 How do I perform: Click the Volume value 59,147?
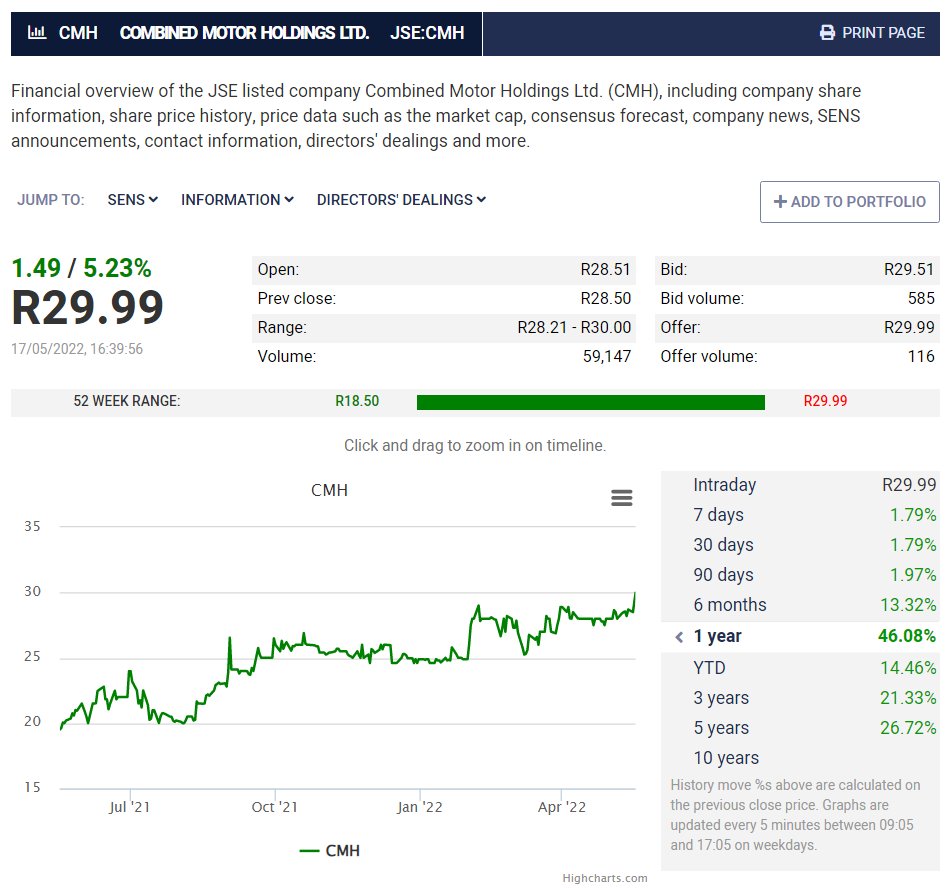607,356
